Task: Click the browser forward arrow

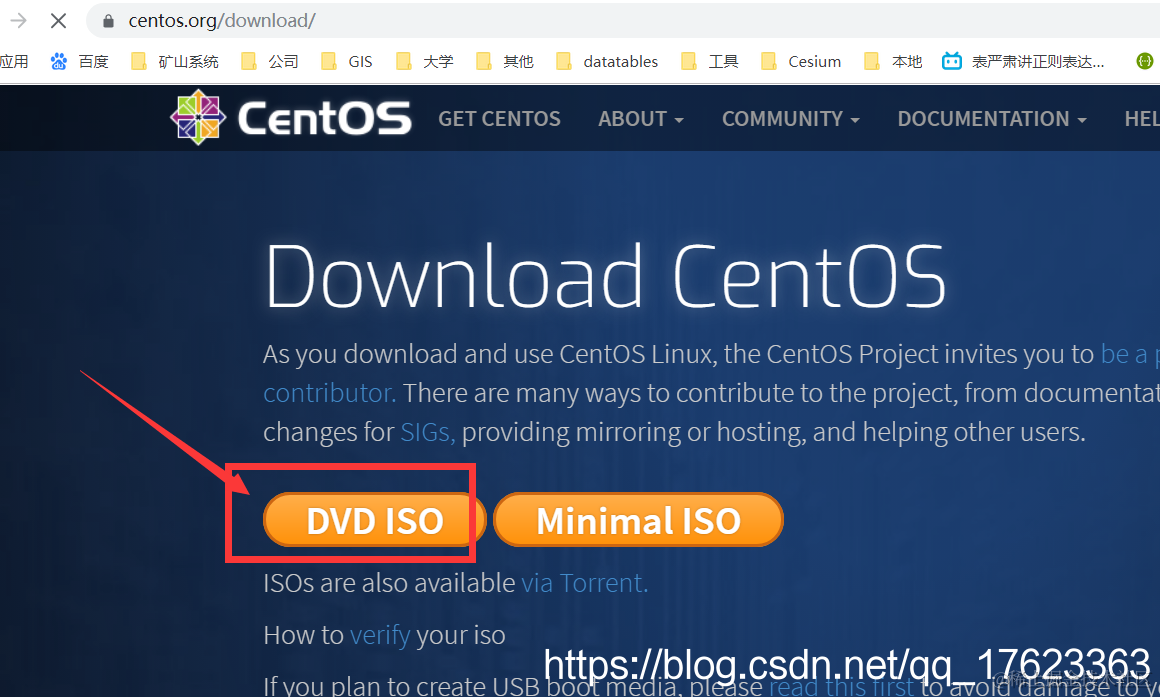Action: (x=18, y=21)
